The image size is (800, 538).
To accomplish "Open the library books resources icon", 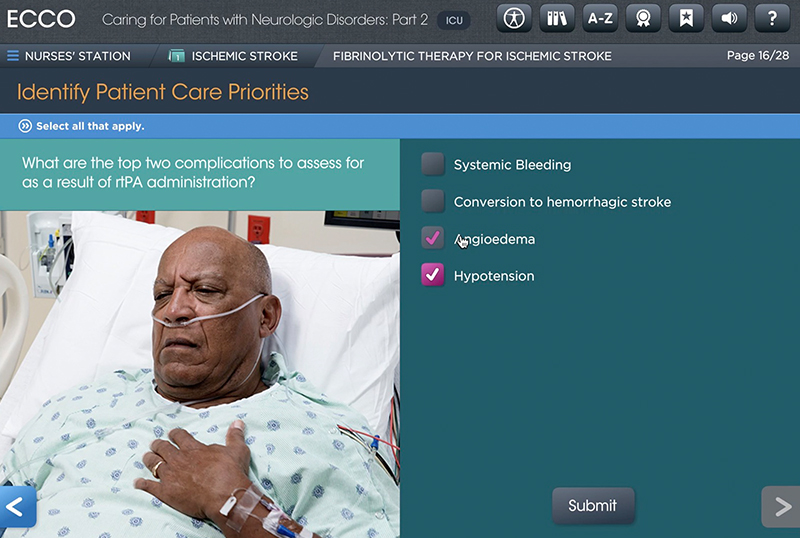I will pos(557,18).
